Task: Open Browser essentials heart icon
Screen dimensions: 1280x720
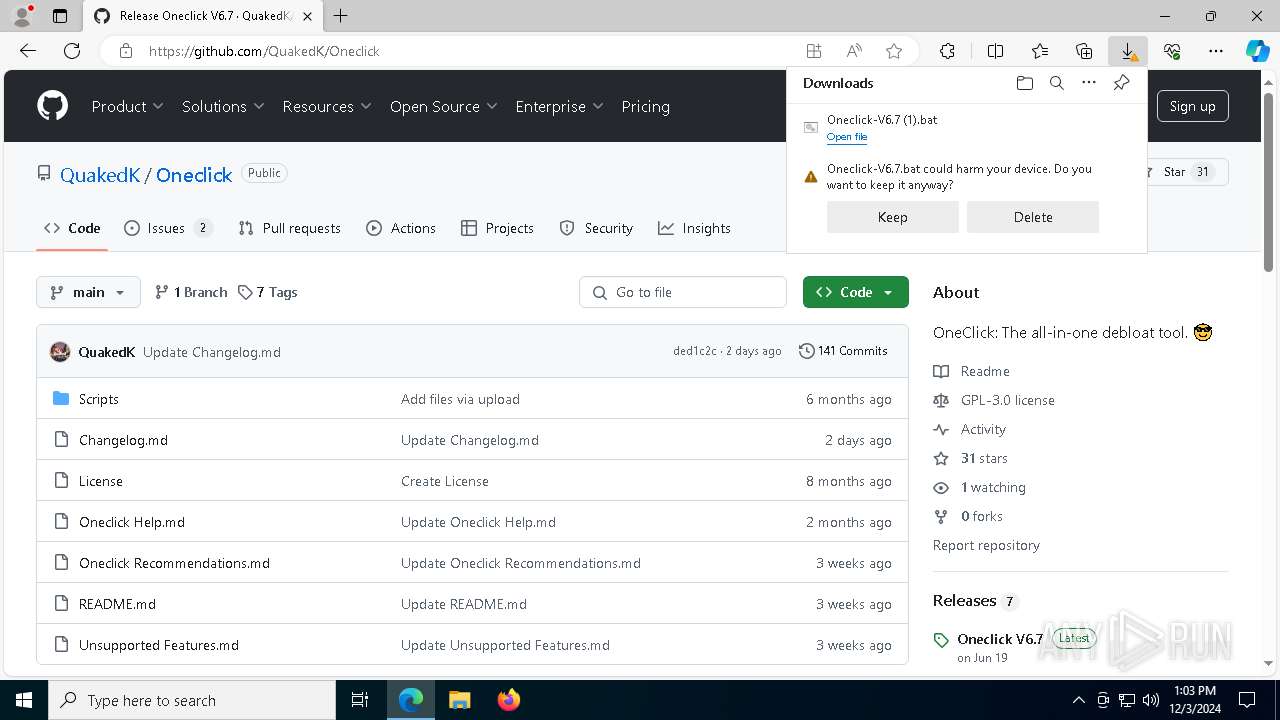Action: 1172,51
